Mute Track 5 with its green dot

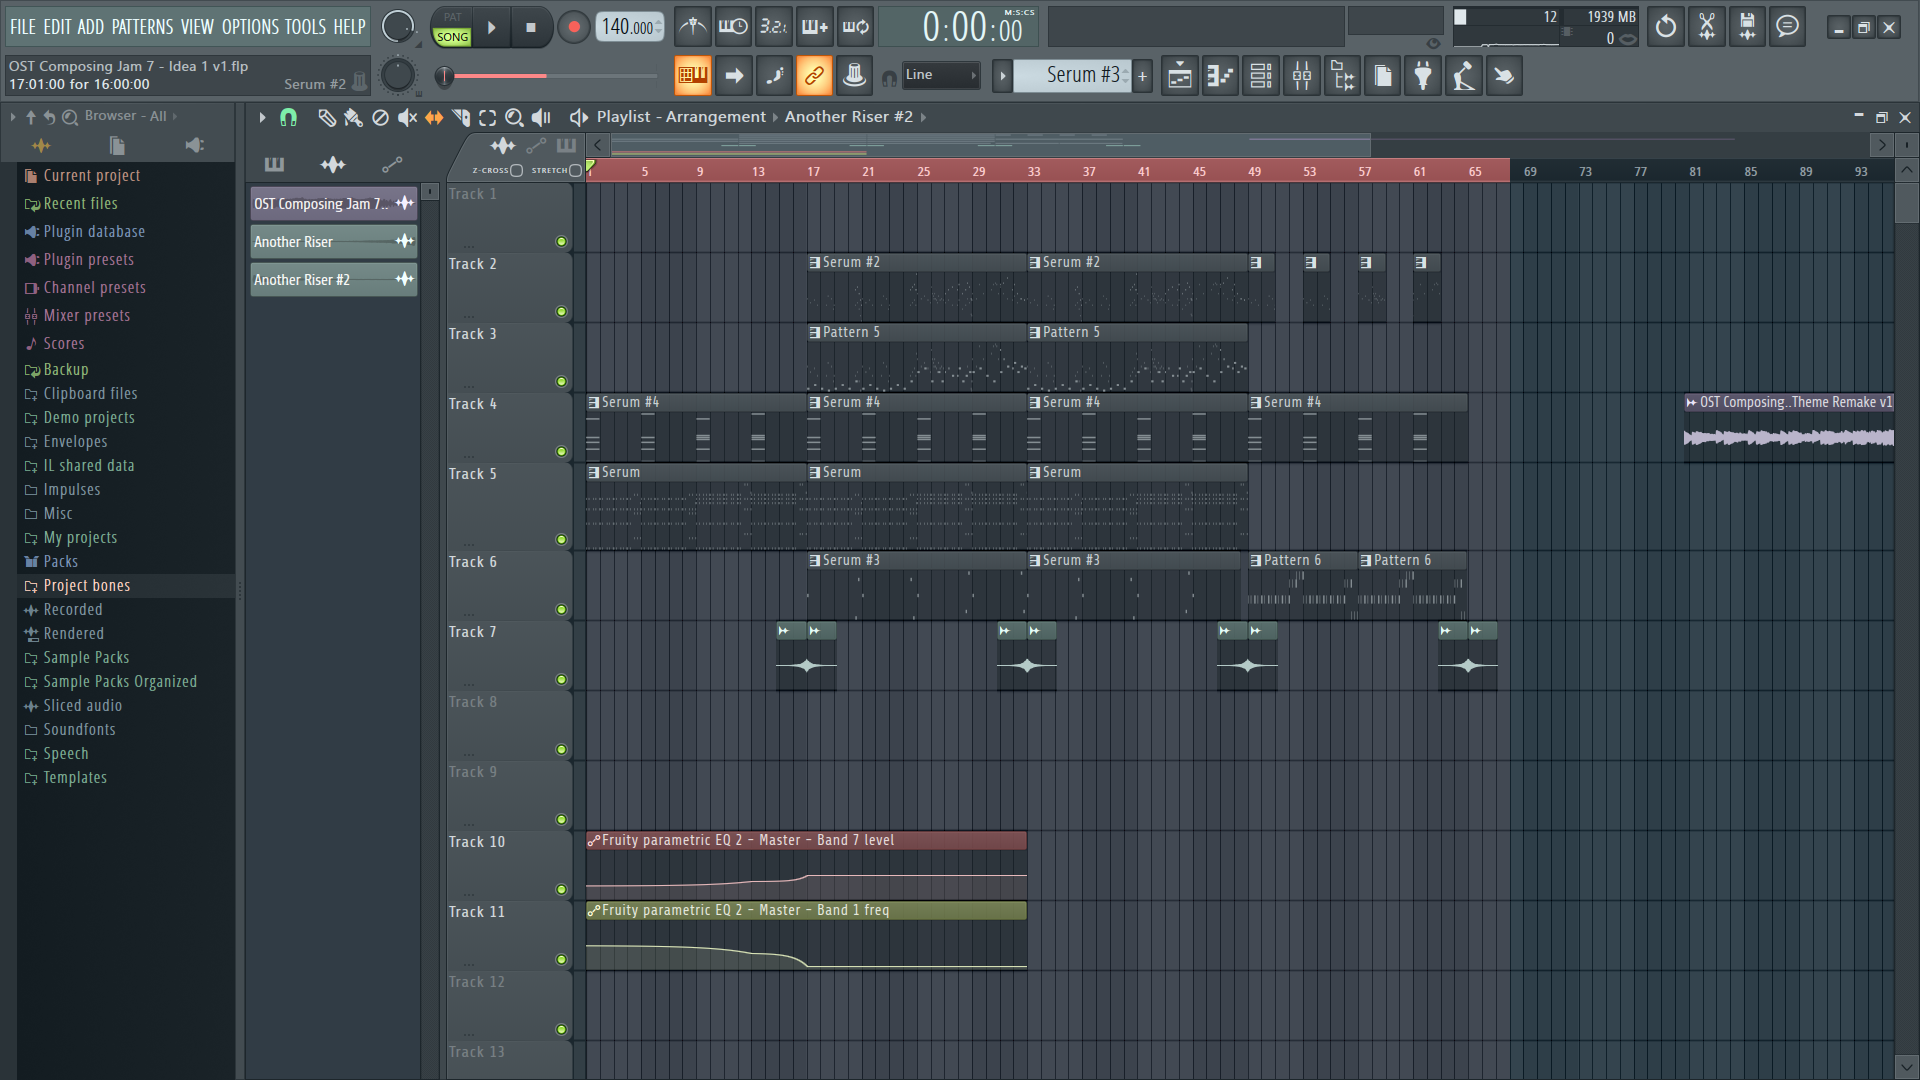561,539
